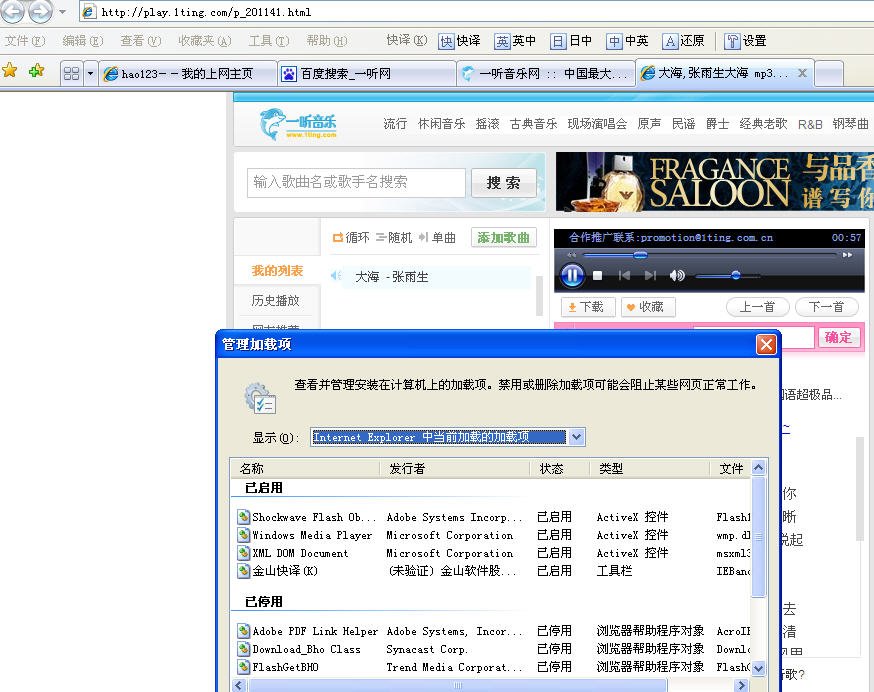Click 下载 to download the song
Viewport: 874px width, 692px height.
pos(588,307)
